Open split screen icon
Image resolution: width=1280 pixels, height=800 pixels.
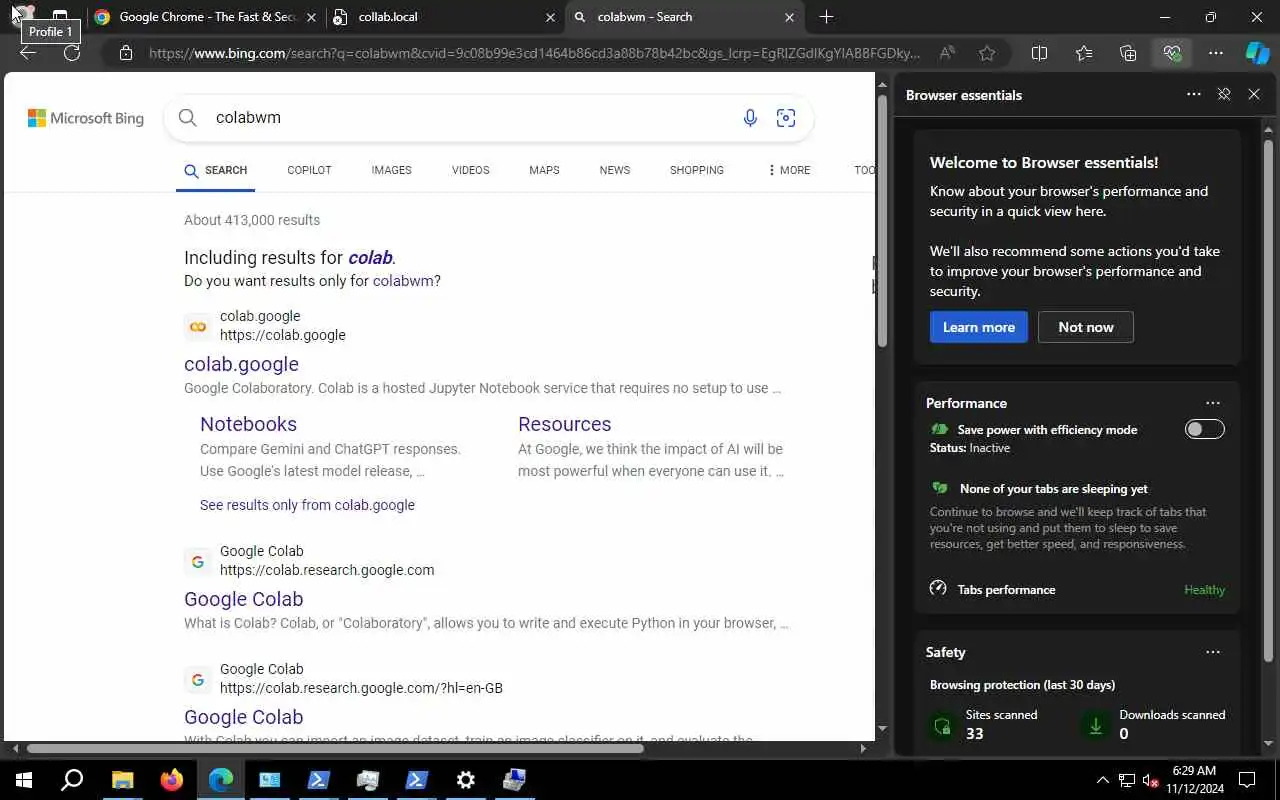tap(1039, 53)
